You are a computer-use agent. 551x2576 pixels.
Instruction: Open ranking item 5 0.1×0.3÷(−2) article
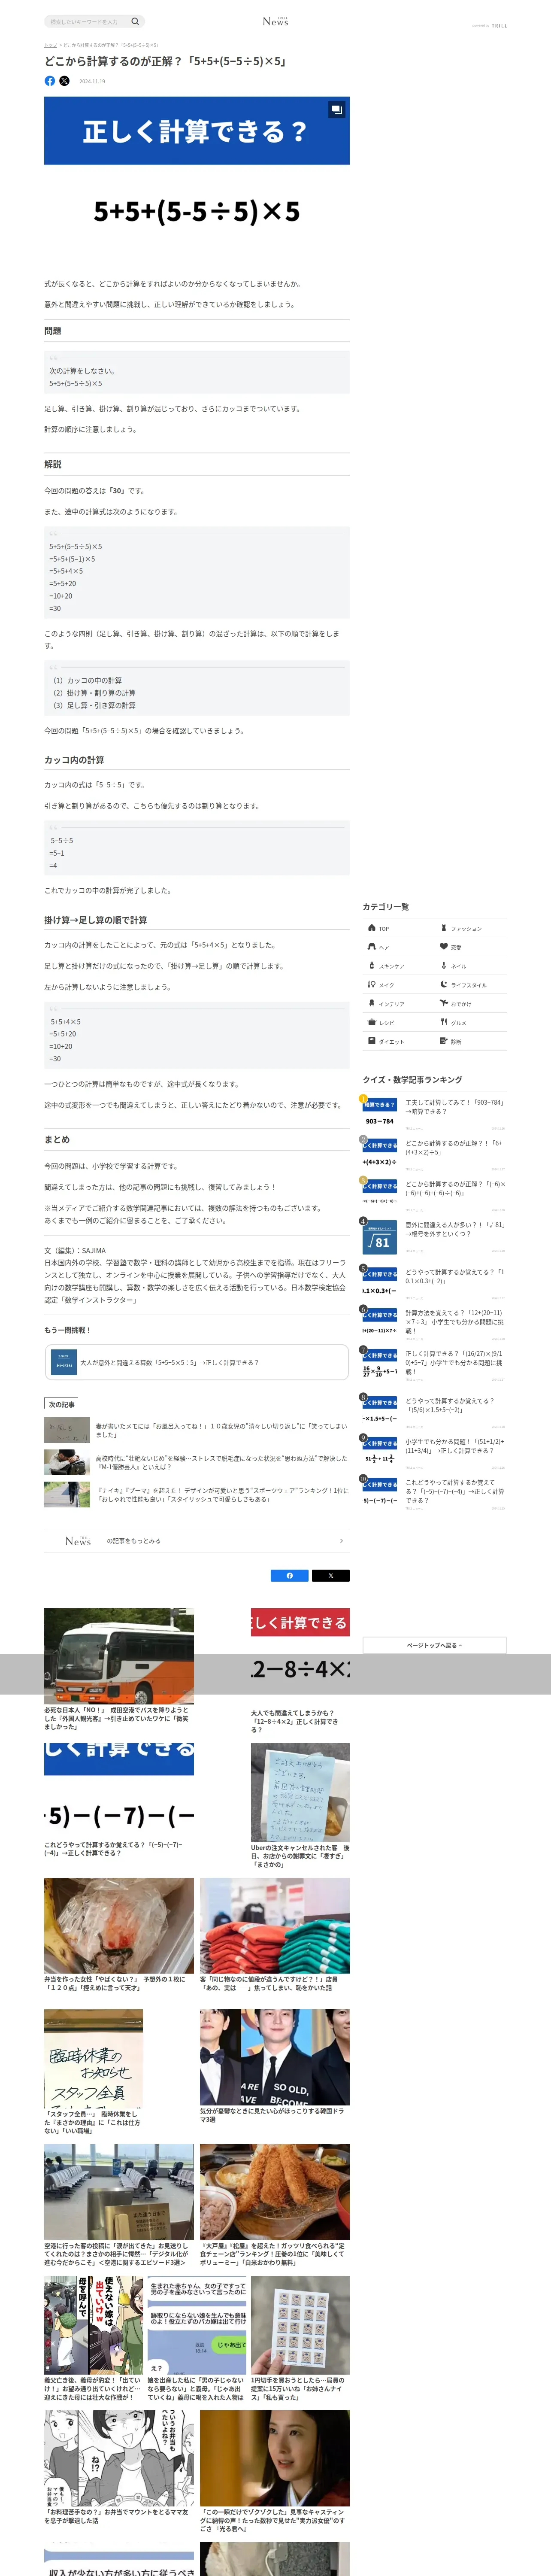tap(434, 1282)
